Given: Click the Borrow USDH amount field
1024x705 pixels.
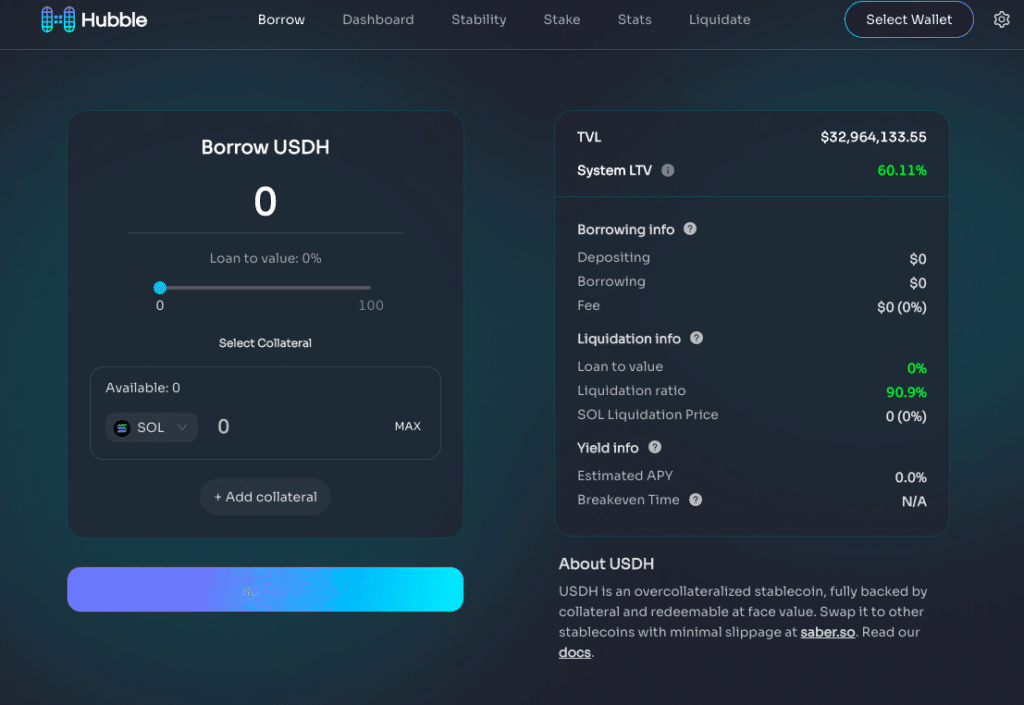Looking at the screenshot, I should [265, 201].
